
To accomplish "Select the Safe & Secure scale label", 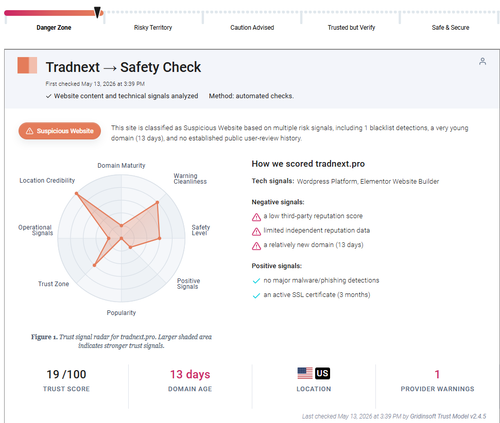I will point(450,28).
